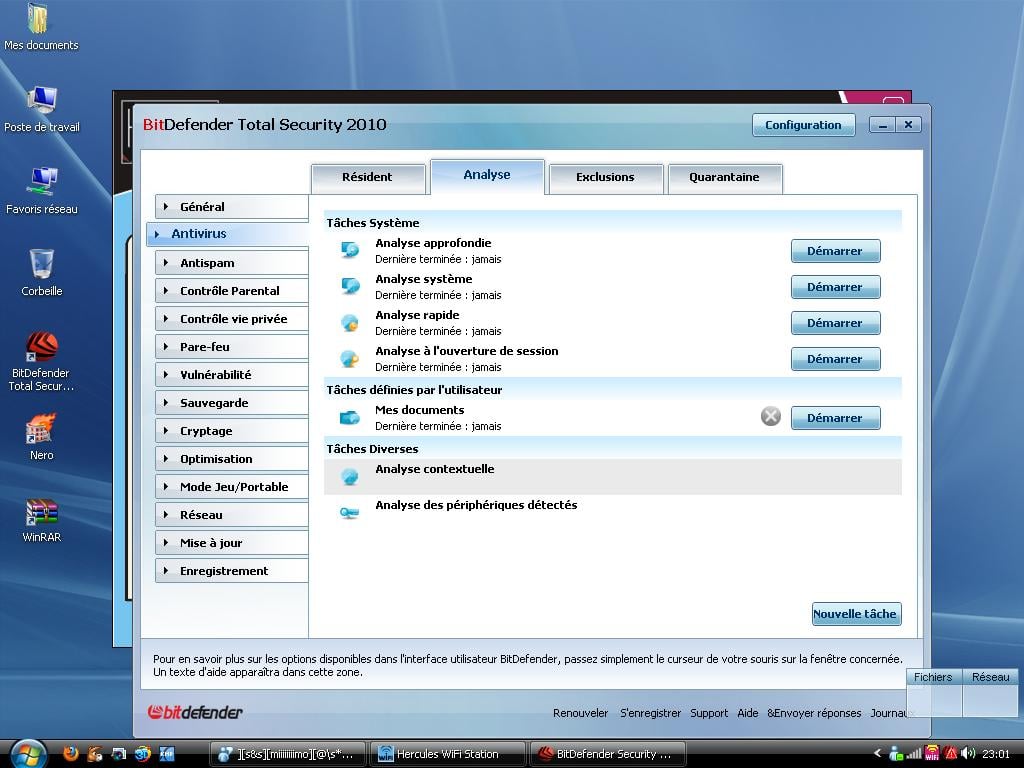Image resolution: width=1024 pixels, height=768 pixels.
Task: Open the Mode Jeu/Portable section
Action: pyautogui.click(x=231, y=487)
